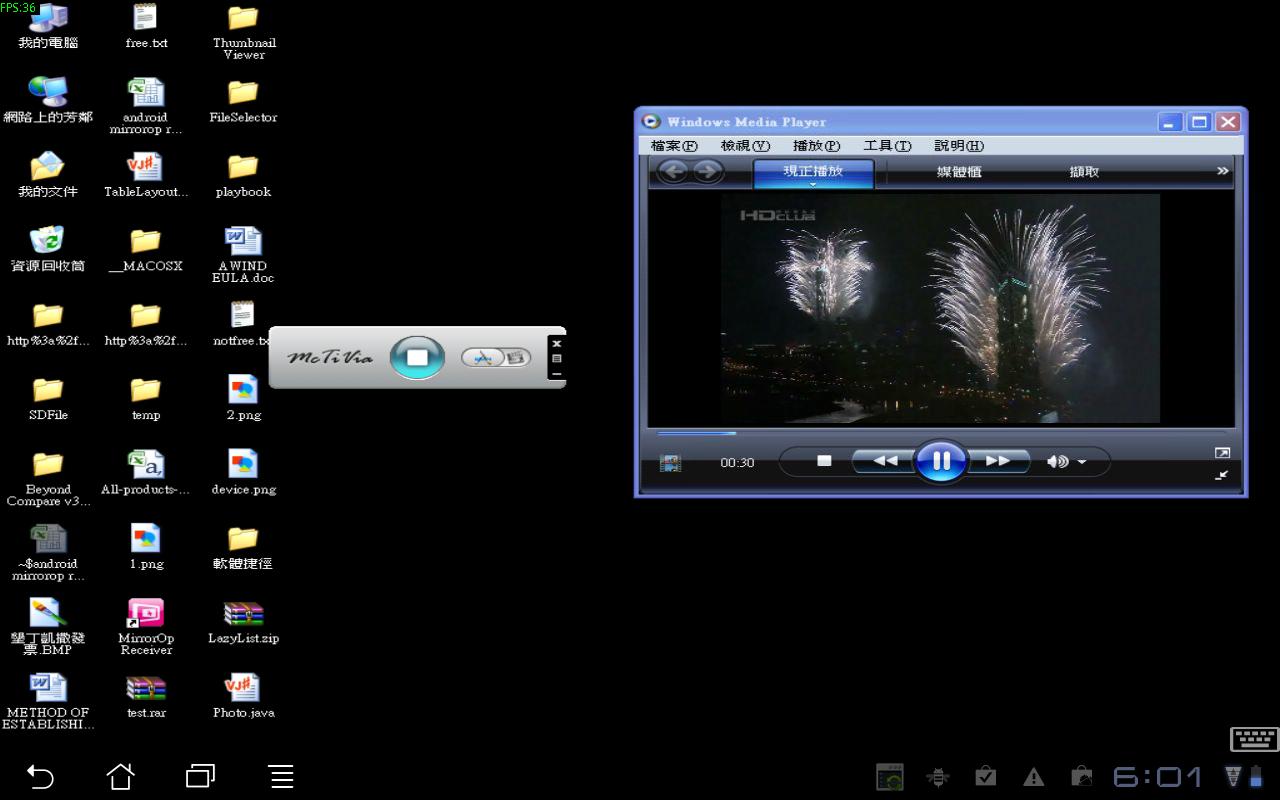The height and width of the screenshot is (800, 1280).
Task: Expand arrow under 現正播放 tab
Action: coord(813,185)
